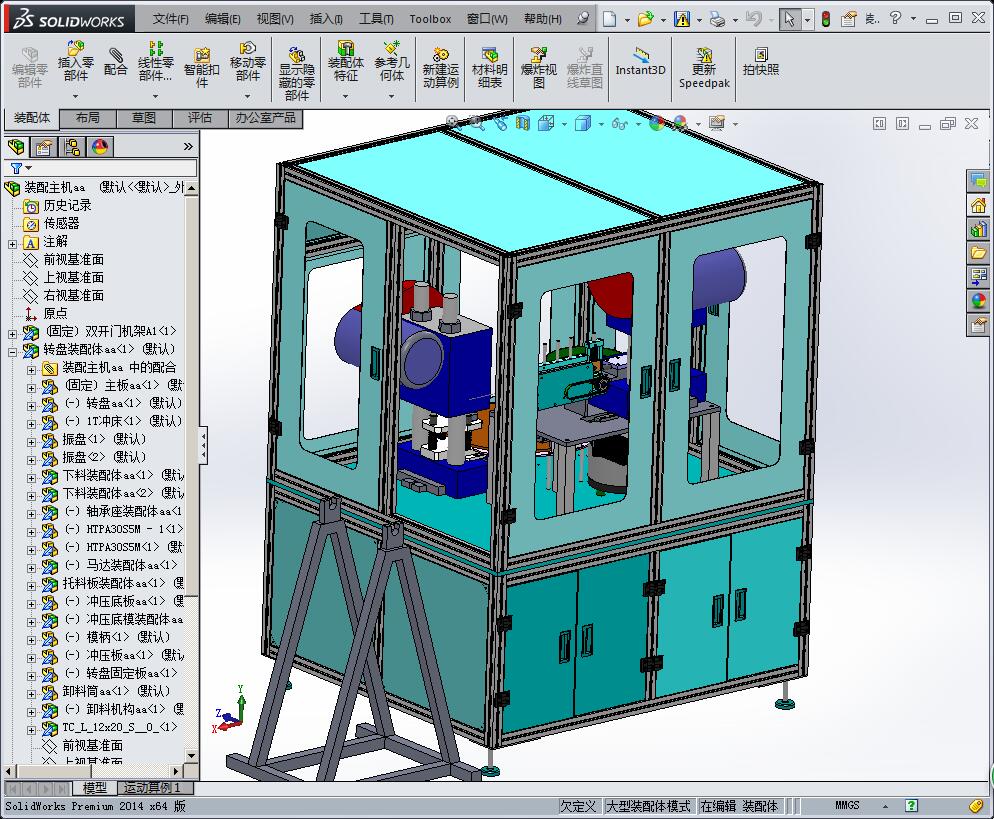The image size is (994, 819).
Task: Switch to DisplayManager tab icon
Action: tap(100, 147)
